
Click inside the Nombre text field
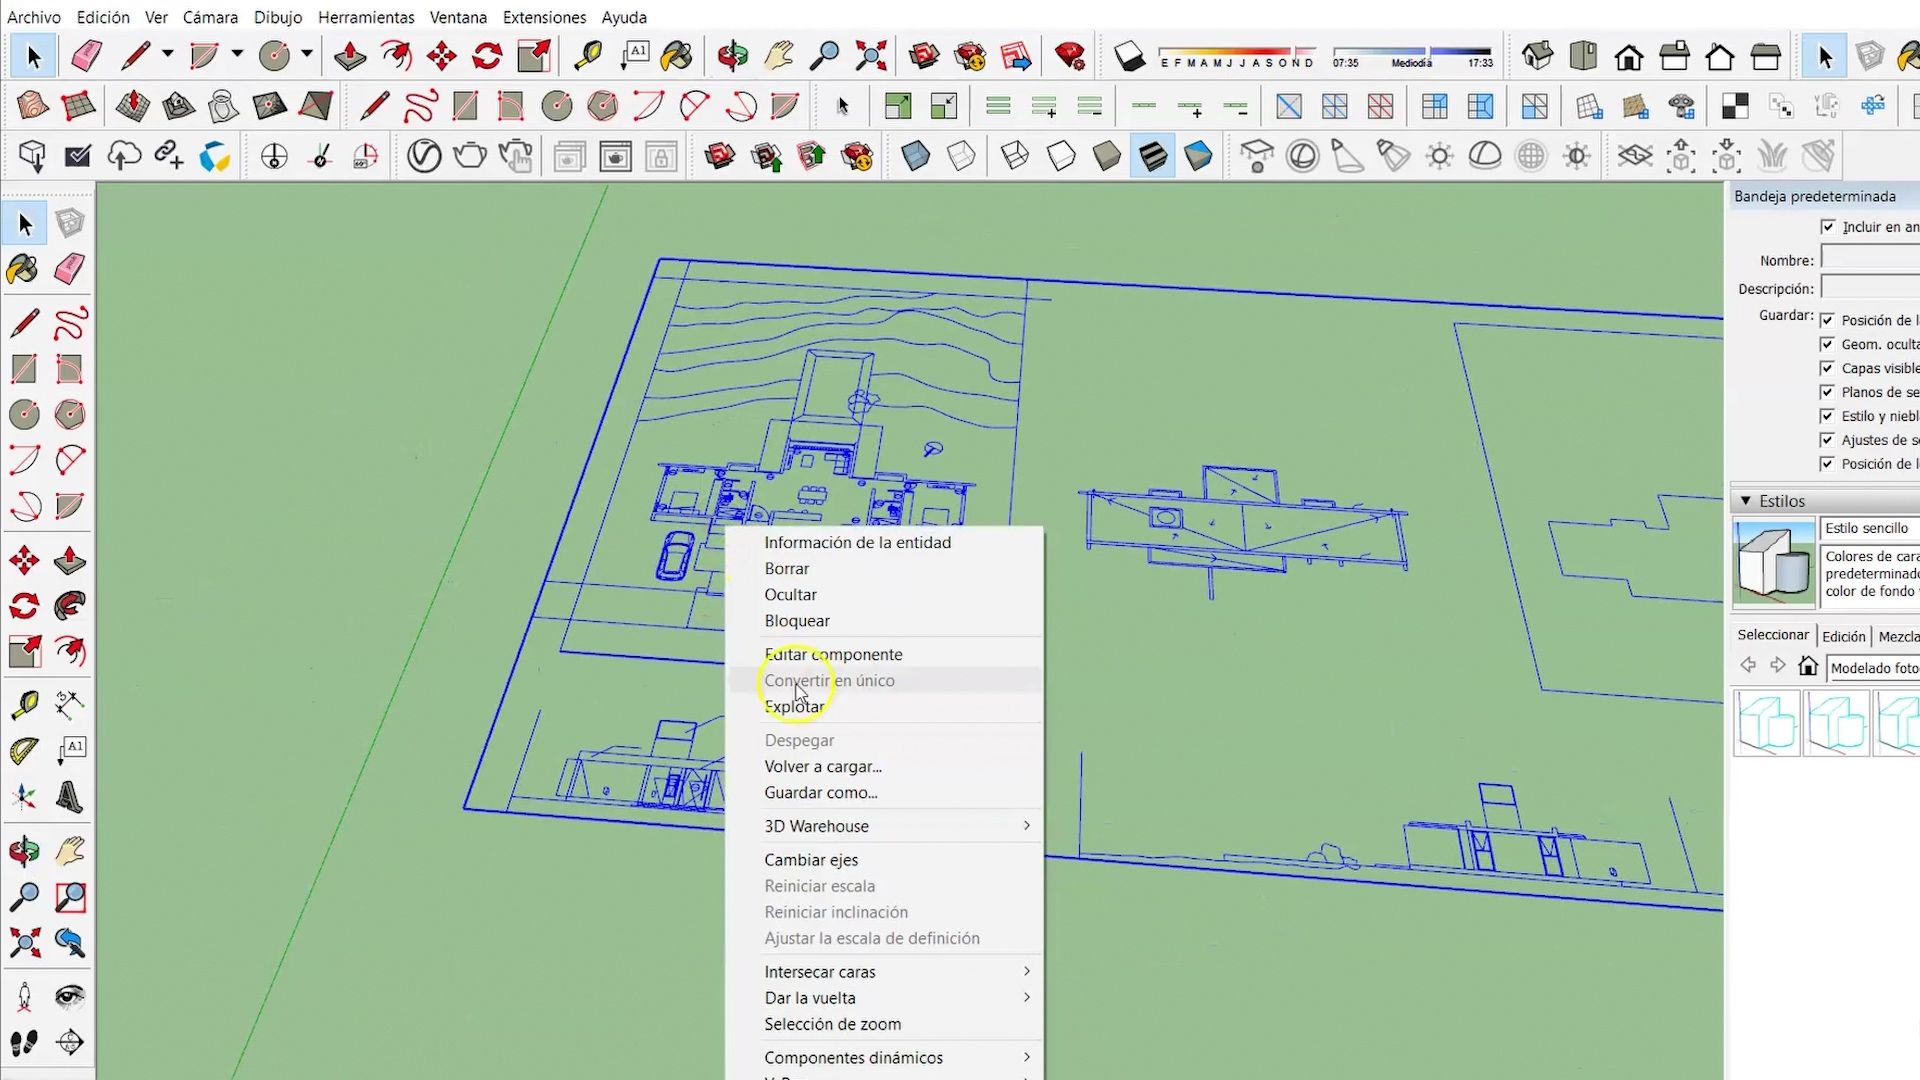[1869, 260]
